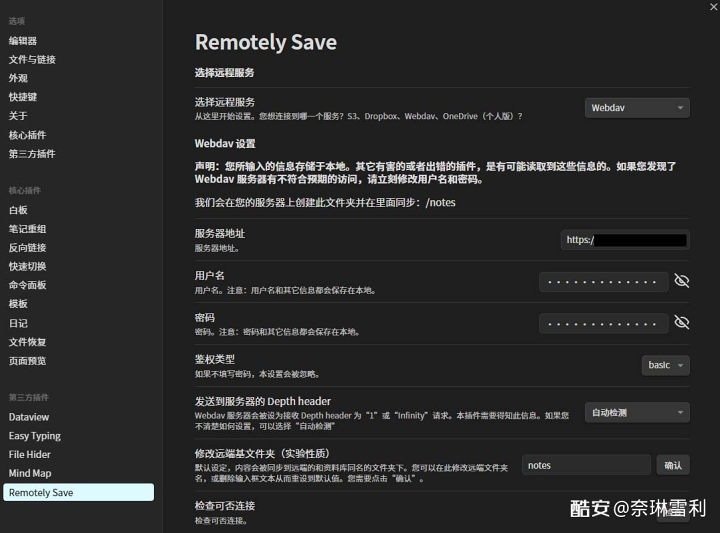Screen dimensions: 720x533
Task: Open 白板 plugin settings
Action: pyautogui.click(x=18, y=210)
